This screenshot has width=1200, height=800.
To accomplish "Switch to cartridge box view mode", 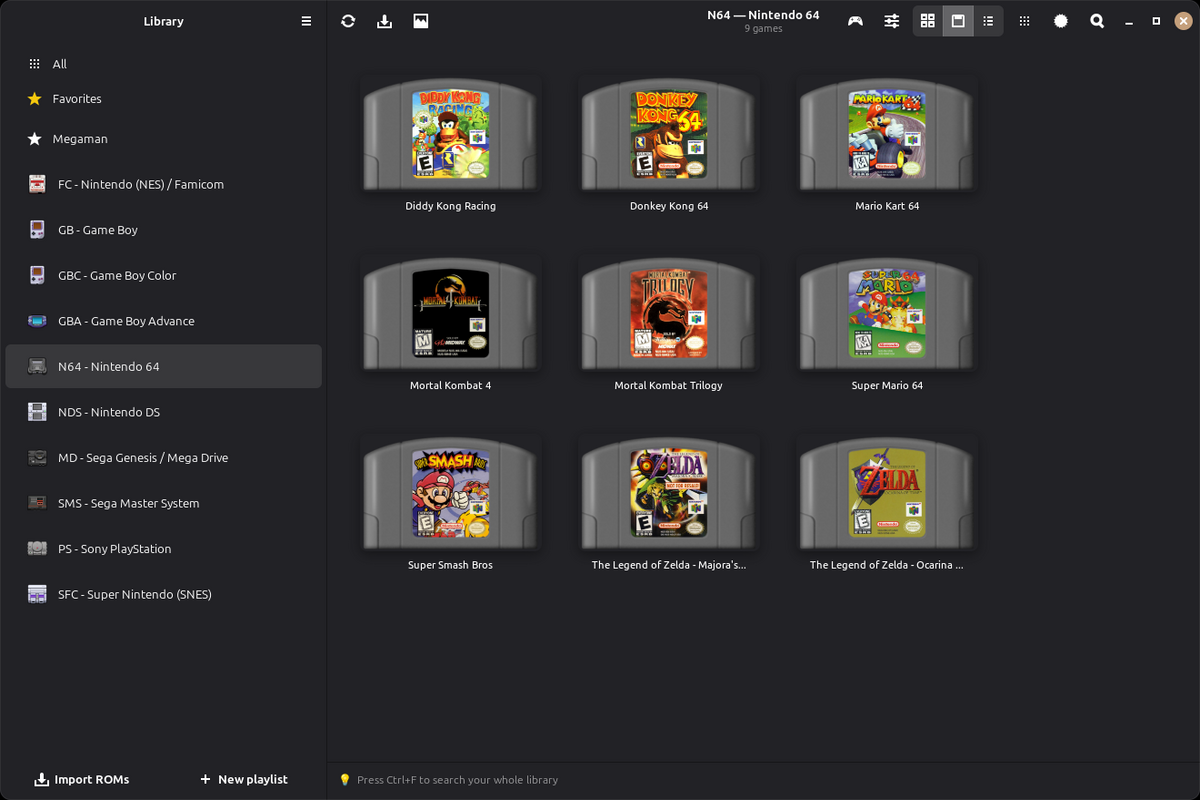I will point(958,21).
